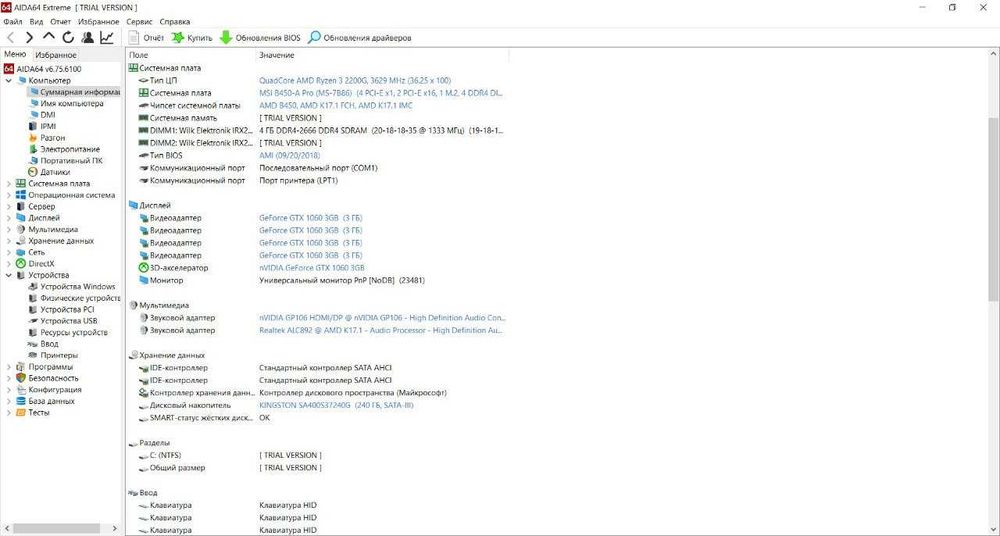Click the Refresh toolbar icon
Screen dimensions: 1000x536
68,38
